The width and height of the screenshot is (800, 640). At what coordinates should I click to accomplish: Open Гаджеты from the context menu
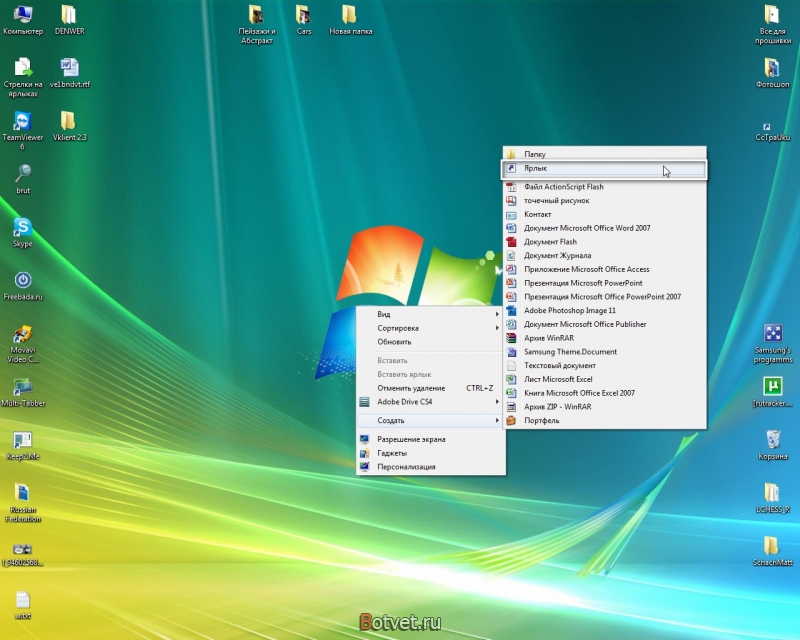point(431,453)
